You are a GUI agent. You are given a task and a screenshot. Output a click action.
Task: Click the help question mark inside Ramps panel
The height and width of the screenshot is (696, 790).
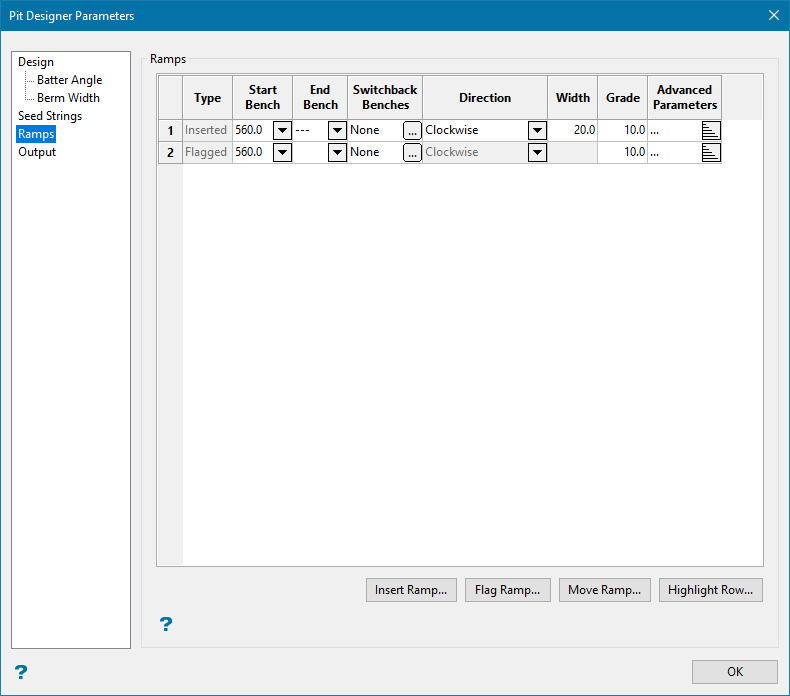(166, 624)
